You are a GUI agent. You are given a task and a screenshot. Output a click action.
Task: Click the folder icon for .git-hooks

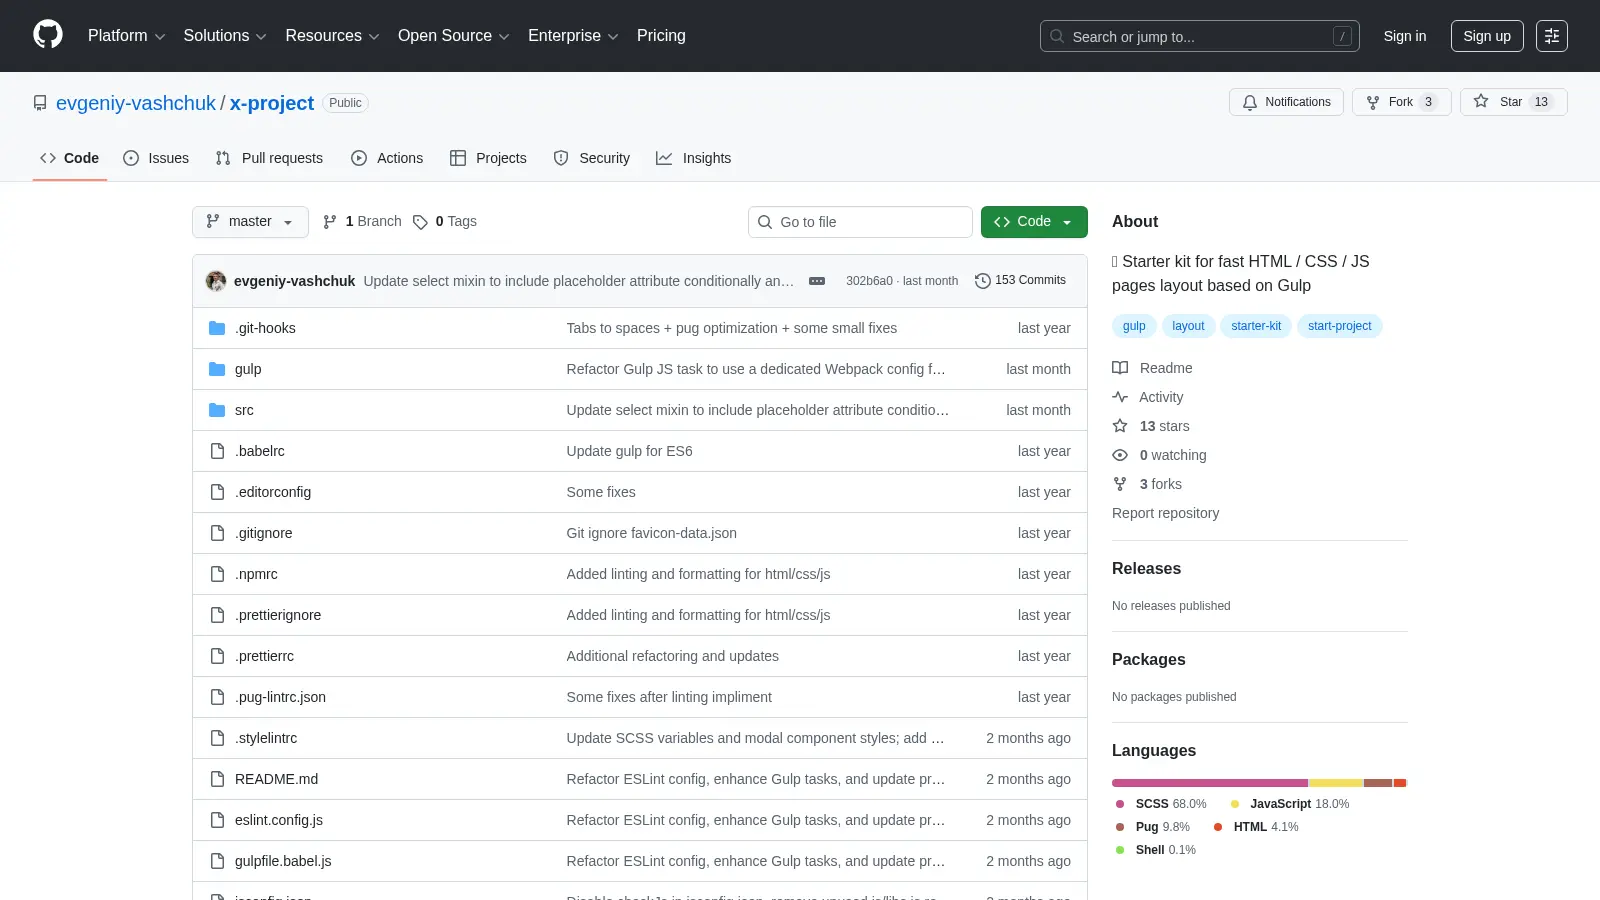pos(217,328)
